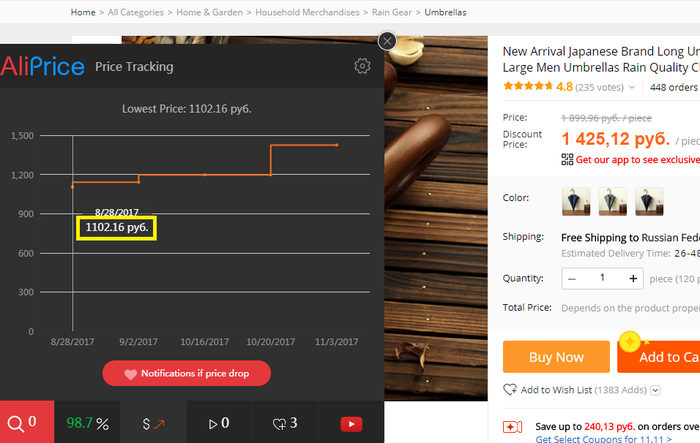Expand the Add to Wish List dropdown arrow

point(655,390)
